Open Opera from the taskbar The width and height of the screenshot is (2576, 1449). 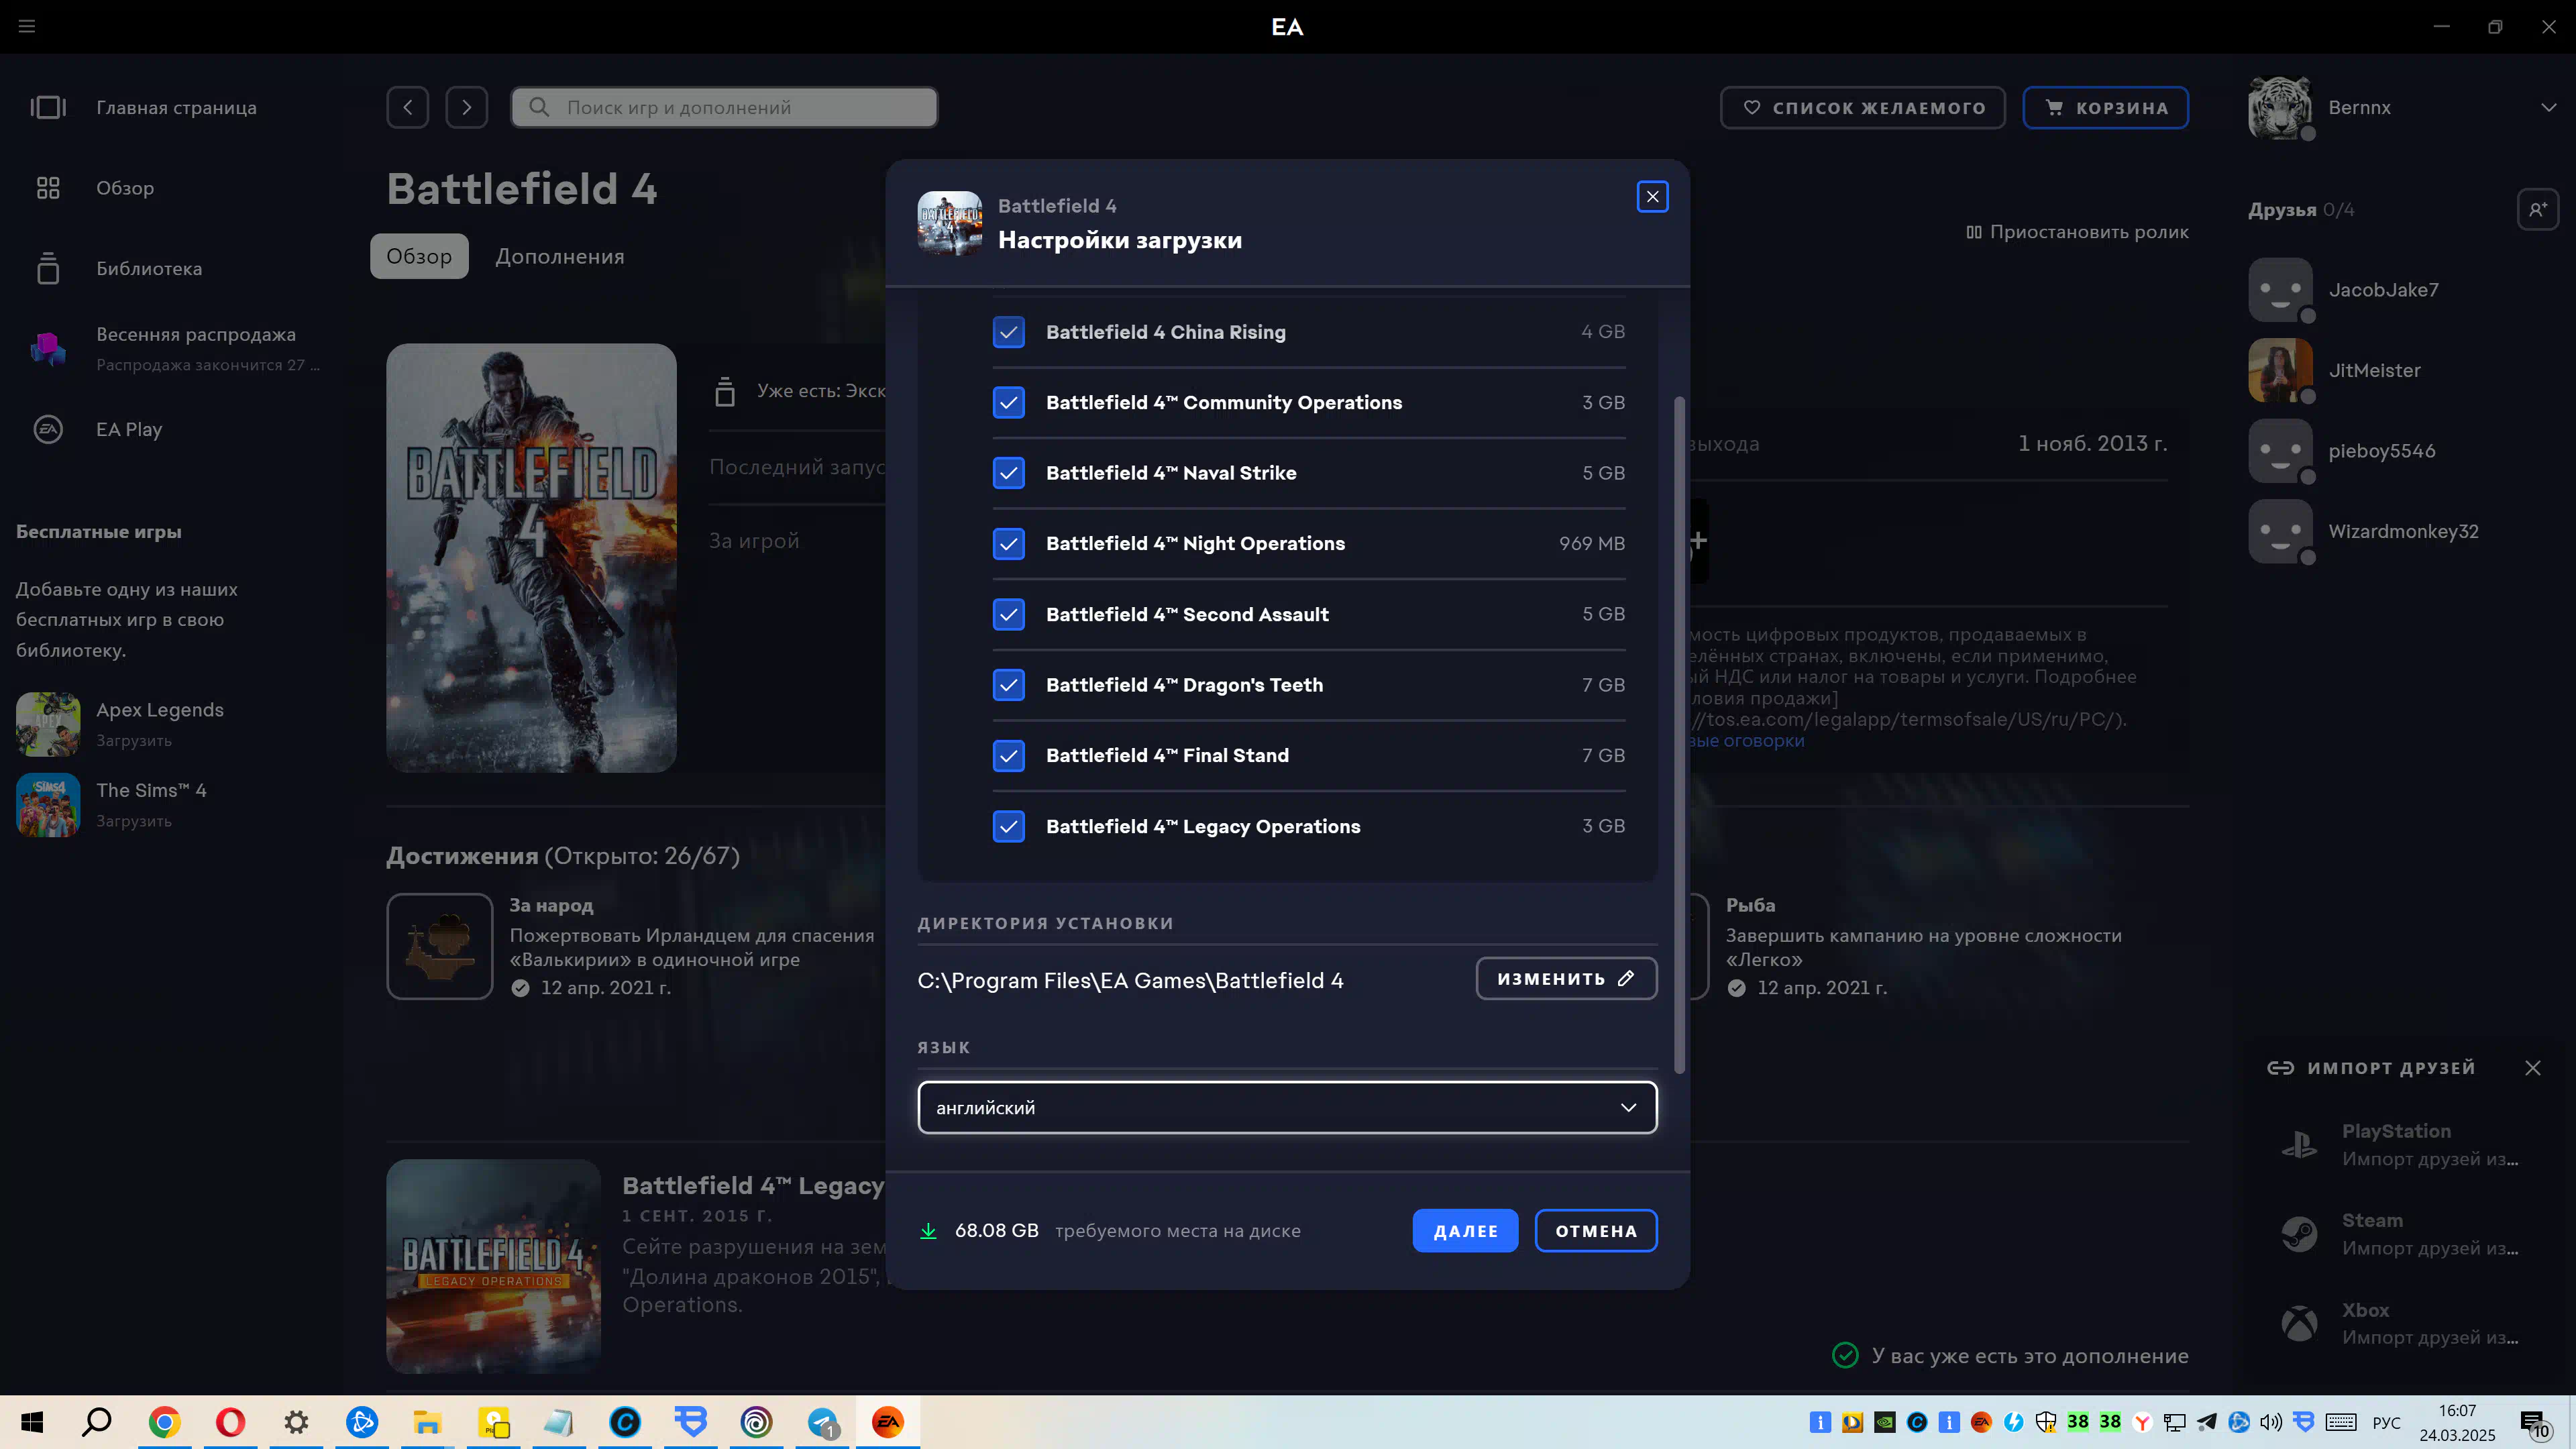(x=230, y=1422)
